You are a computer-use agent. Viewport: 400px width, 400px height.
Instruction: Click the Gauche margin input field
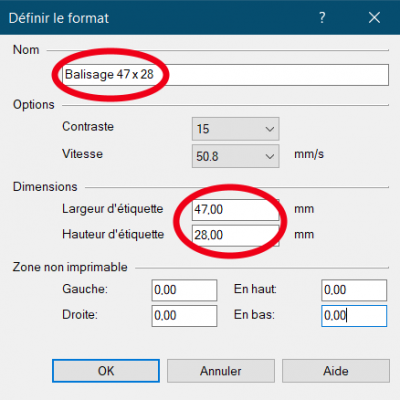[184, 290]
